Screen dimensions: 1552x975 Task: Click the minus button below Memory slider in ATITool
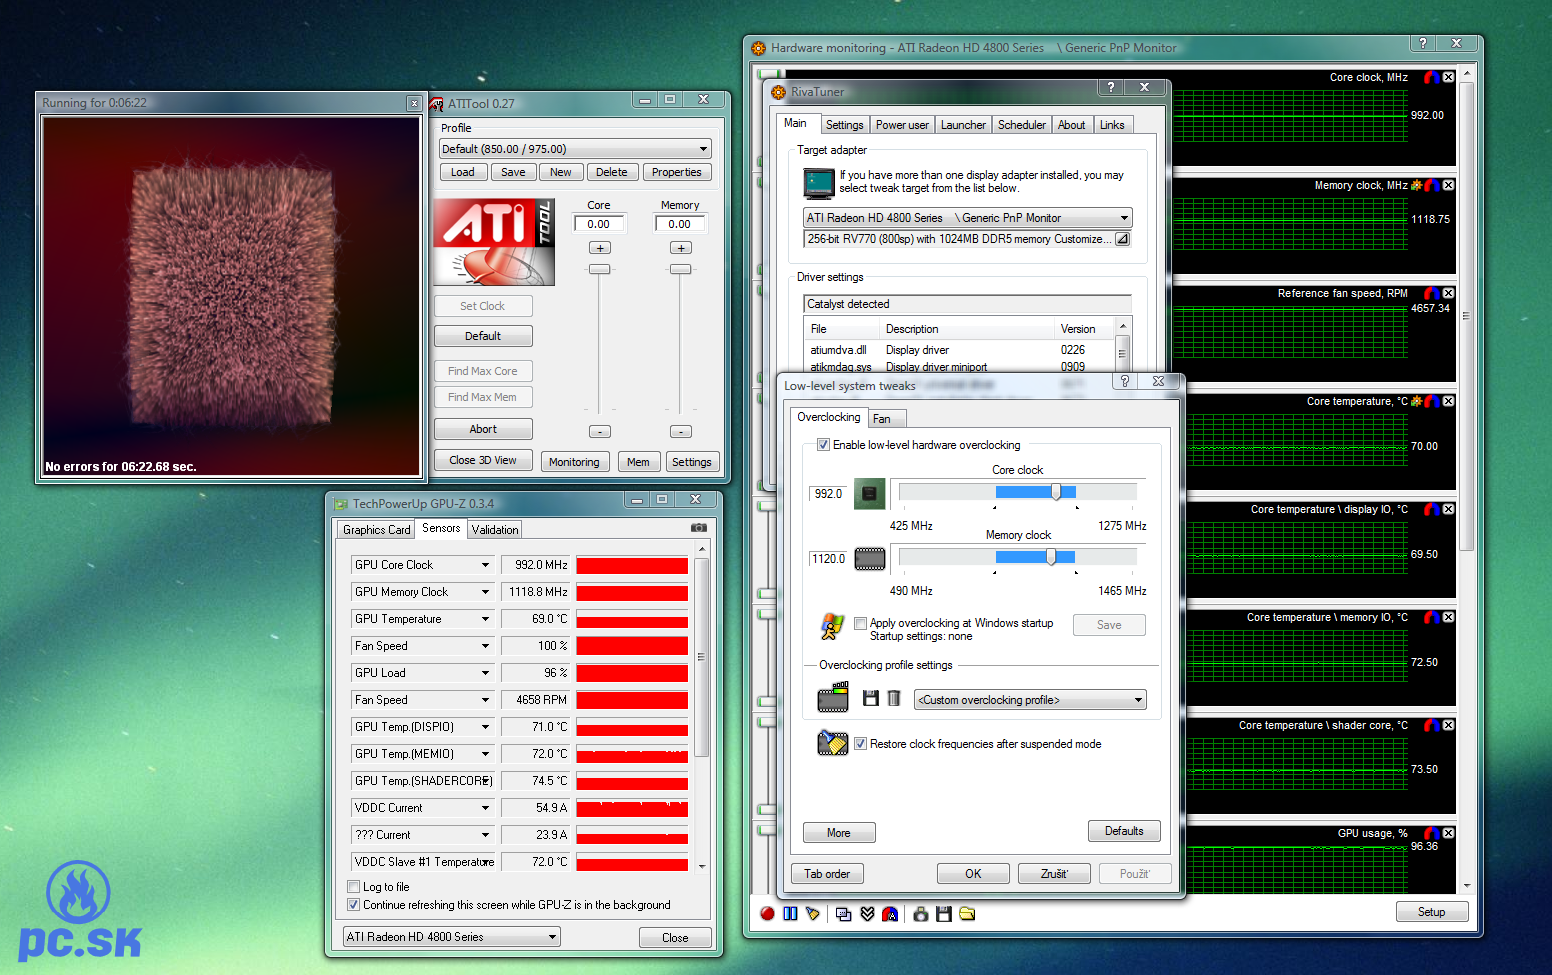pyautogui.click(x=680, y=432)
